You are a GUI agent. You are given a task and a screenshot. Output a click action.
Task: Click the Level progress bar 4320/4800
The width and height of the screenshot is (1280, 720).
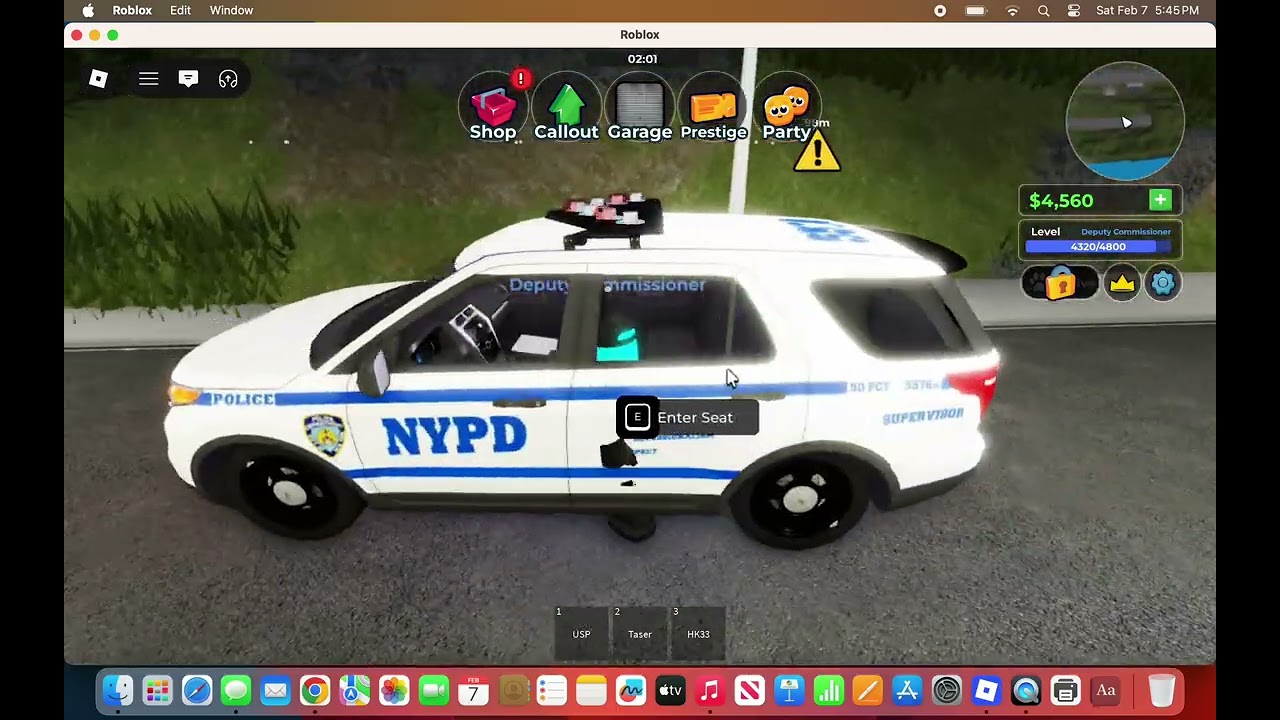(x=1098, y=247)
